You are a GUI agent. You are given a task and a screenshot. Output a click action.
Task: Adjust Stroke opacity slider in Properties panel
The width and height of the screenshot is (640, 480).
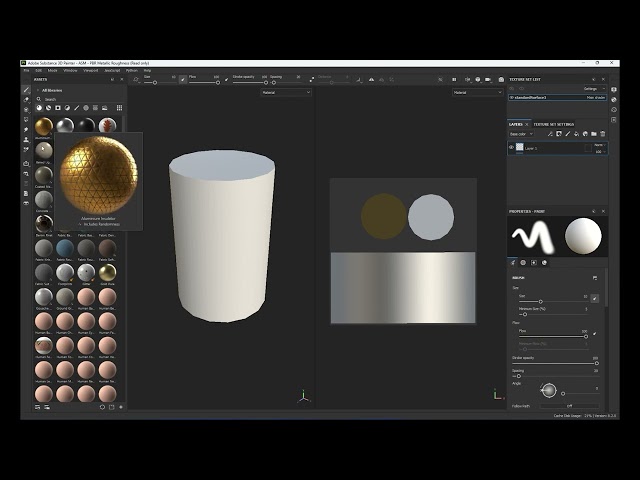[555, 363]
